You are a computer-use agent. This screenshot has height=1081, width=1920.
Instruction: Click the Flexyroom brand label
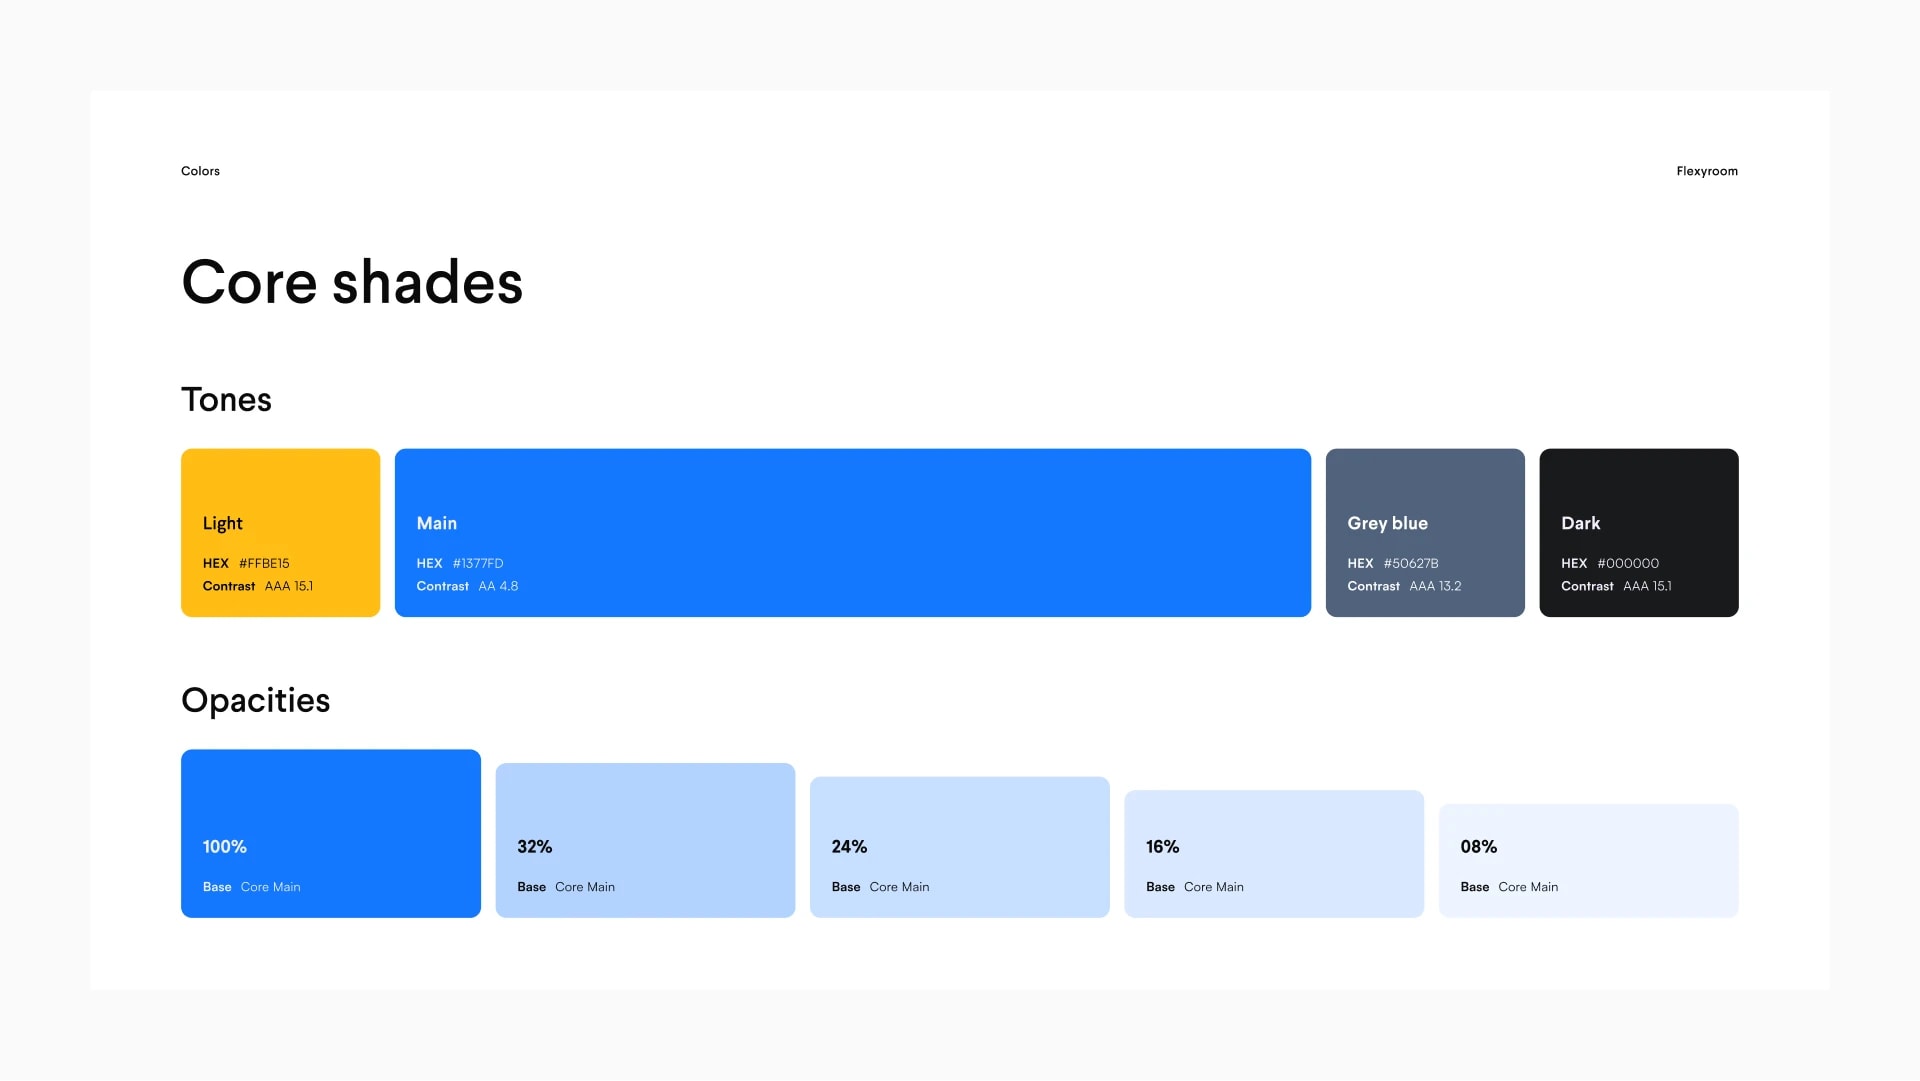tap(1707, 171)
